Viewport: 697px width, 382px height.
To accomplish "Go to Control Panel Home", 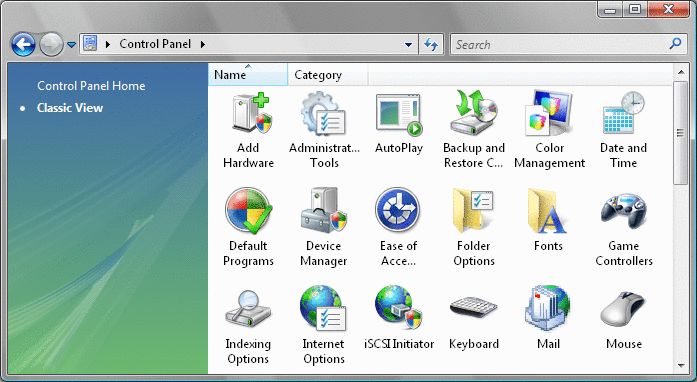I will [91, 86].
